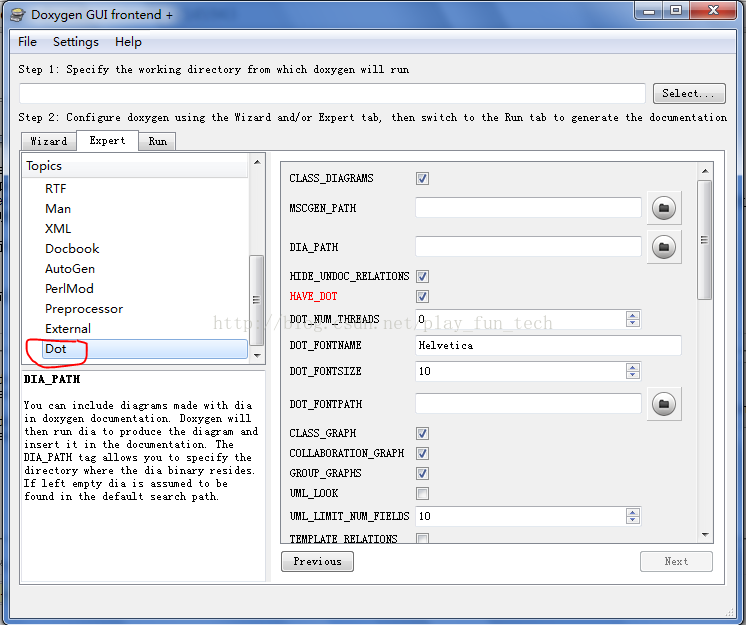Uncheck the HAVE_DOT checkbox
This screenshot has height=625, width=746.
click(422, 296)
